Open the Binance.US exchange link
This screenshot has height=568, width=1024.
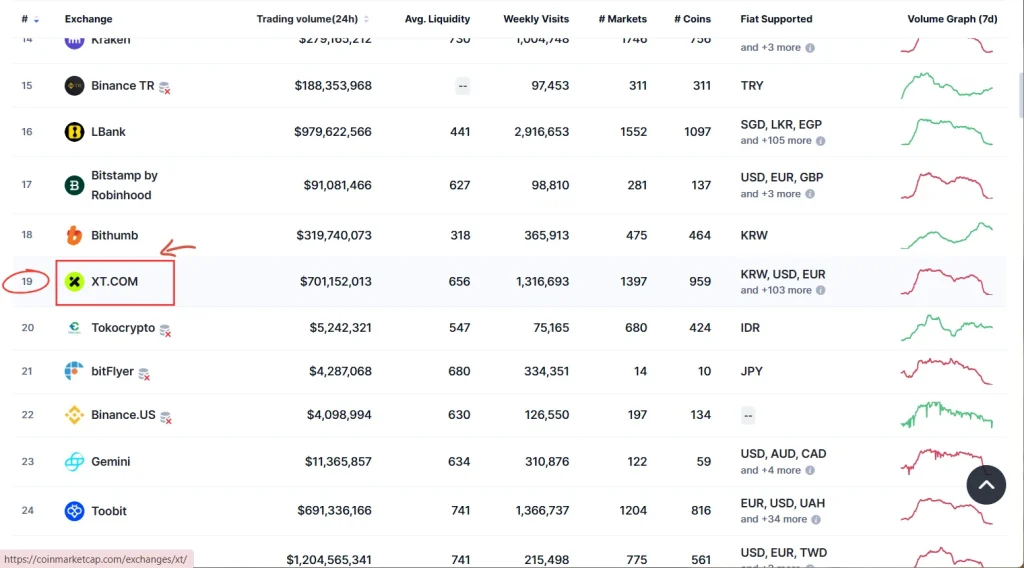coord(123,415)
